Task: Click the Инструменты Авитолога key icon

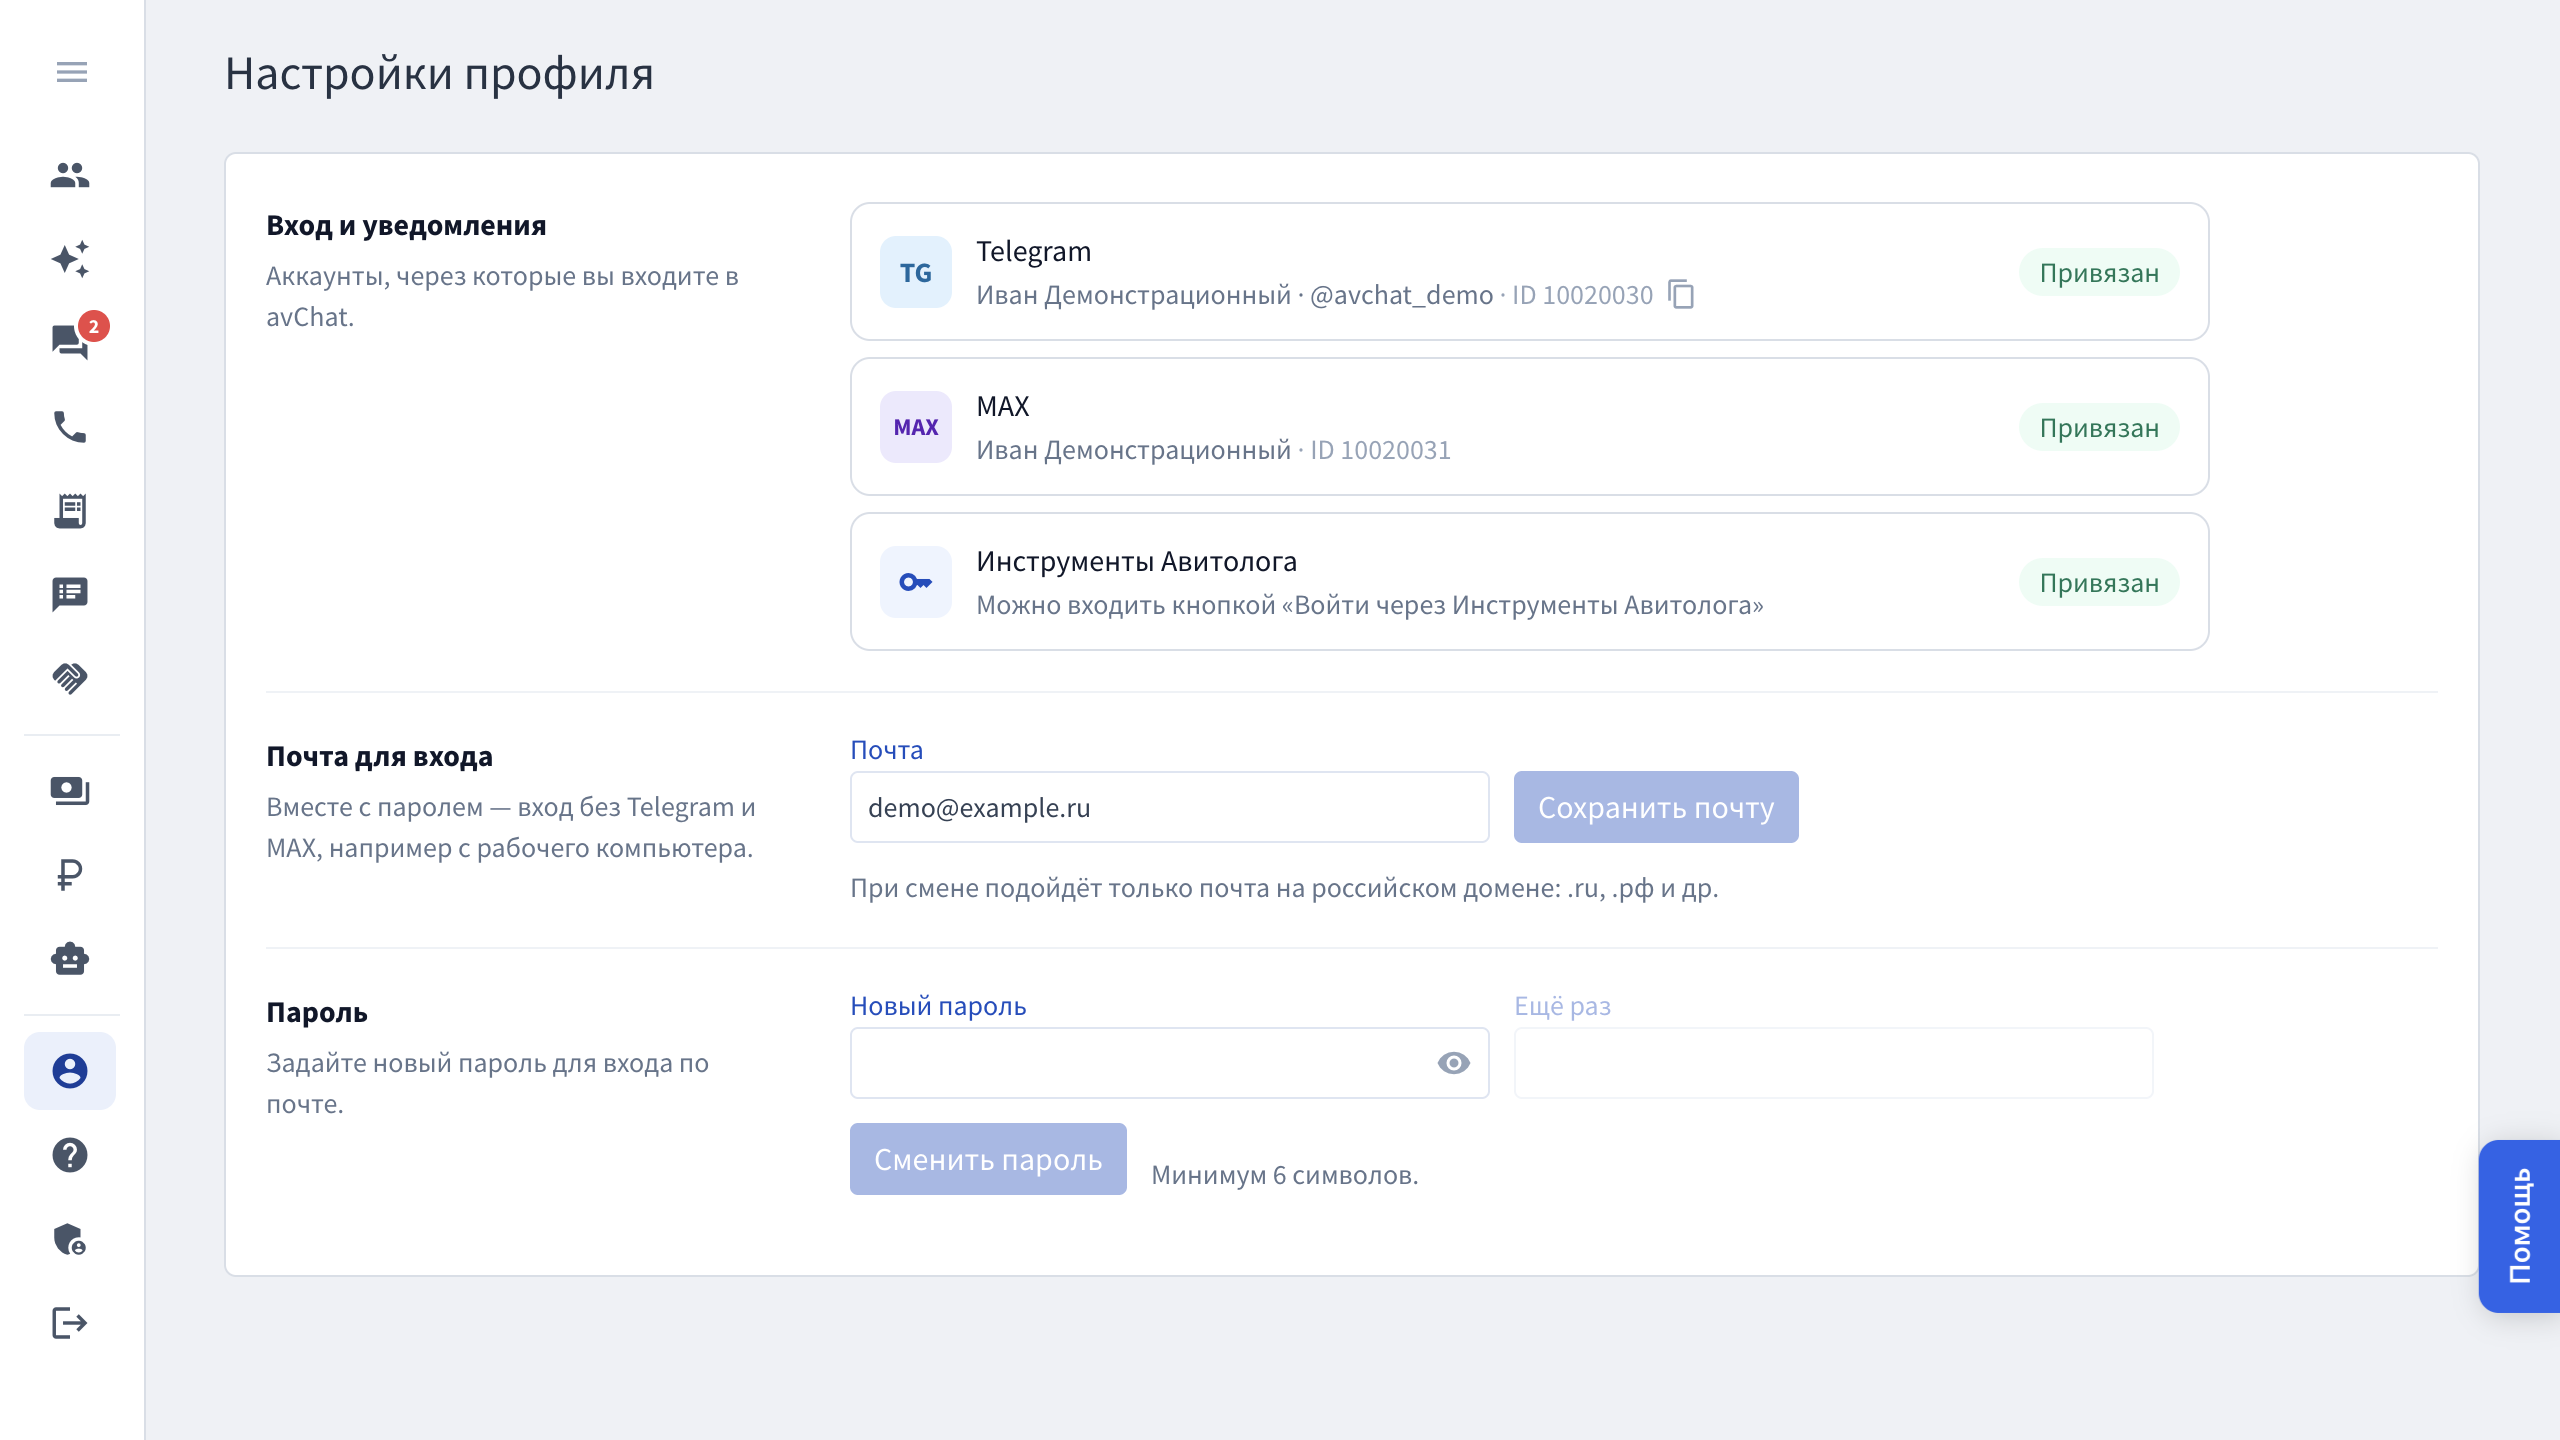Action: [916, 582]
